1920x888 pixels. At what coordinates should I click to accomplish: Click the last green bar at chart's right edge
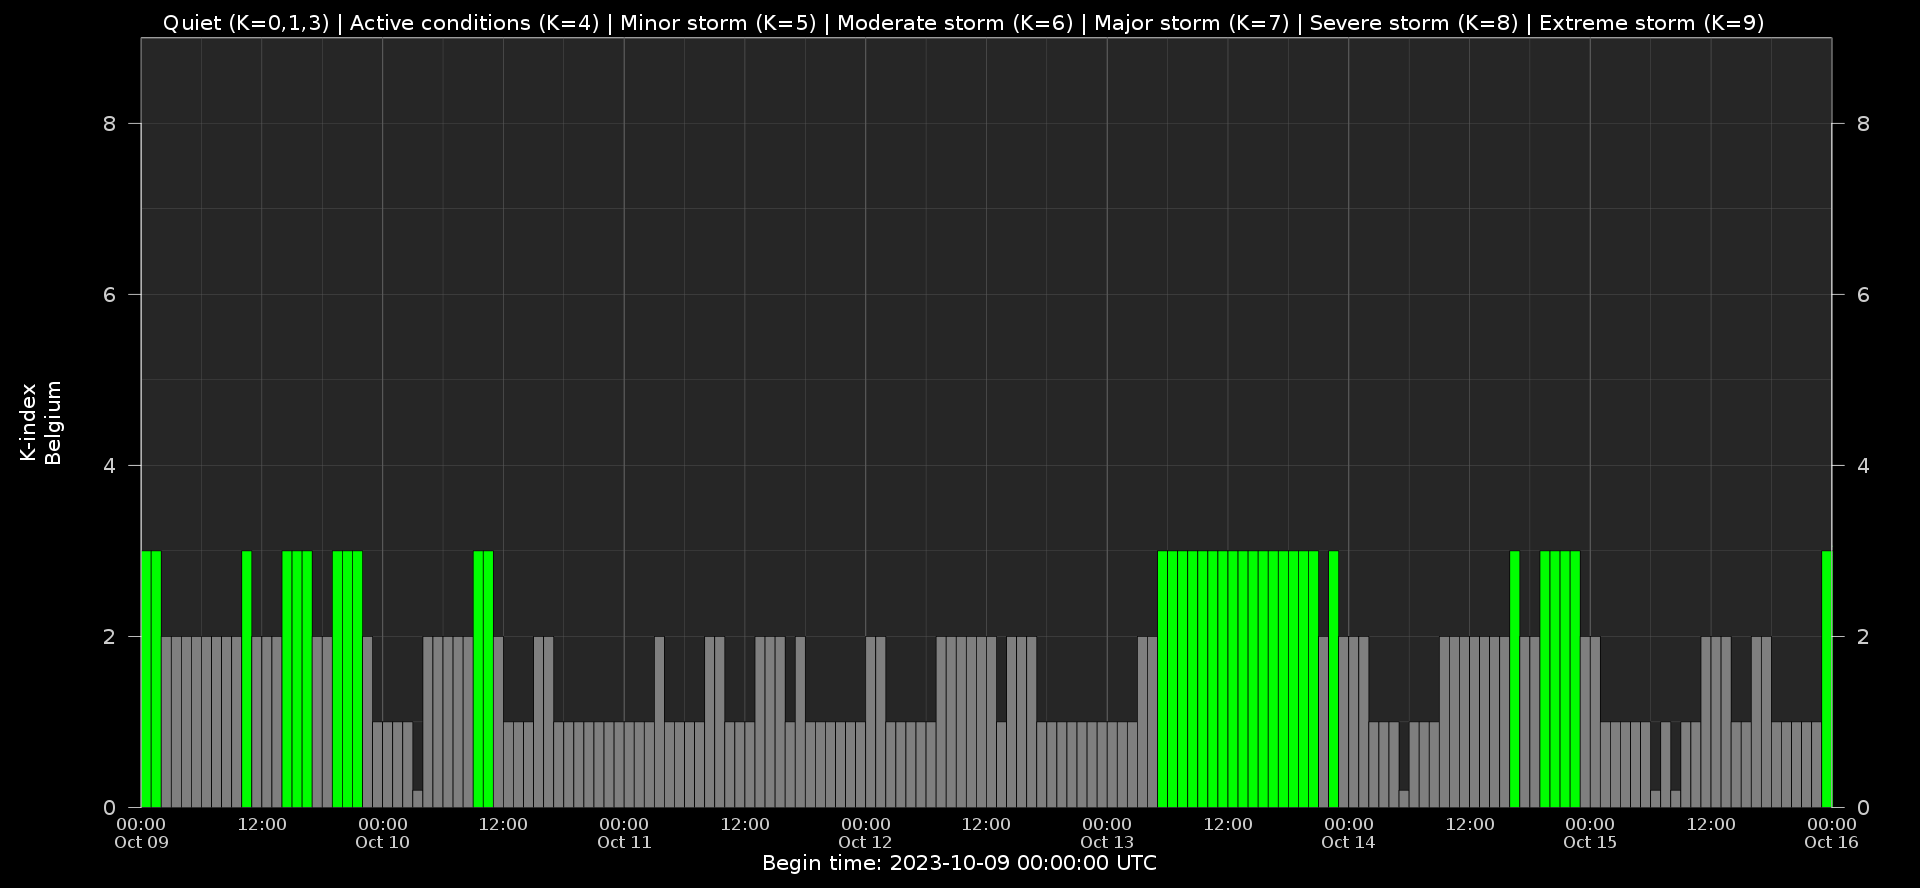coord(1827,680)
